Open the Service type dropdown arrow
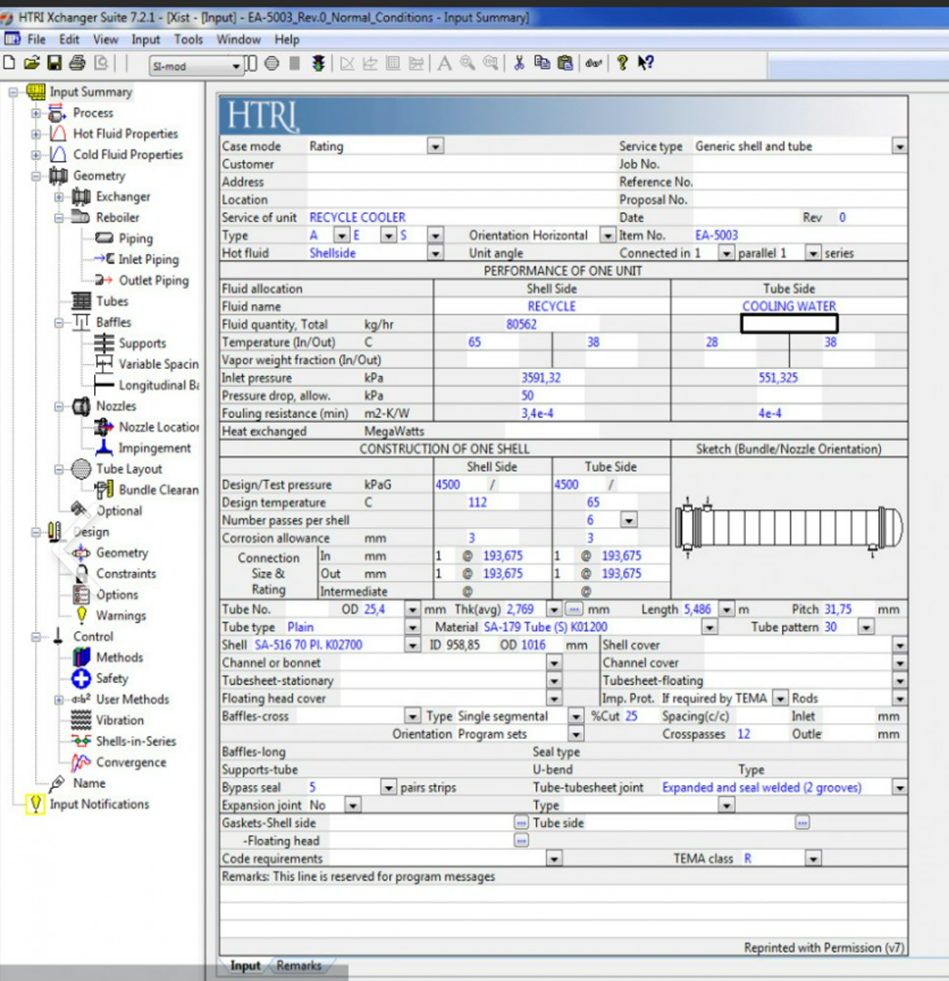This screenshot has height=981, width=949. pos(899,147)
